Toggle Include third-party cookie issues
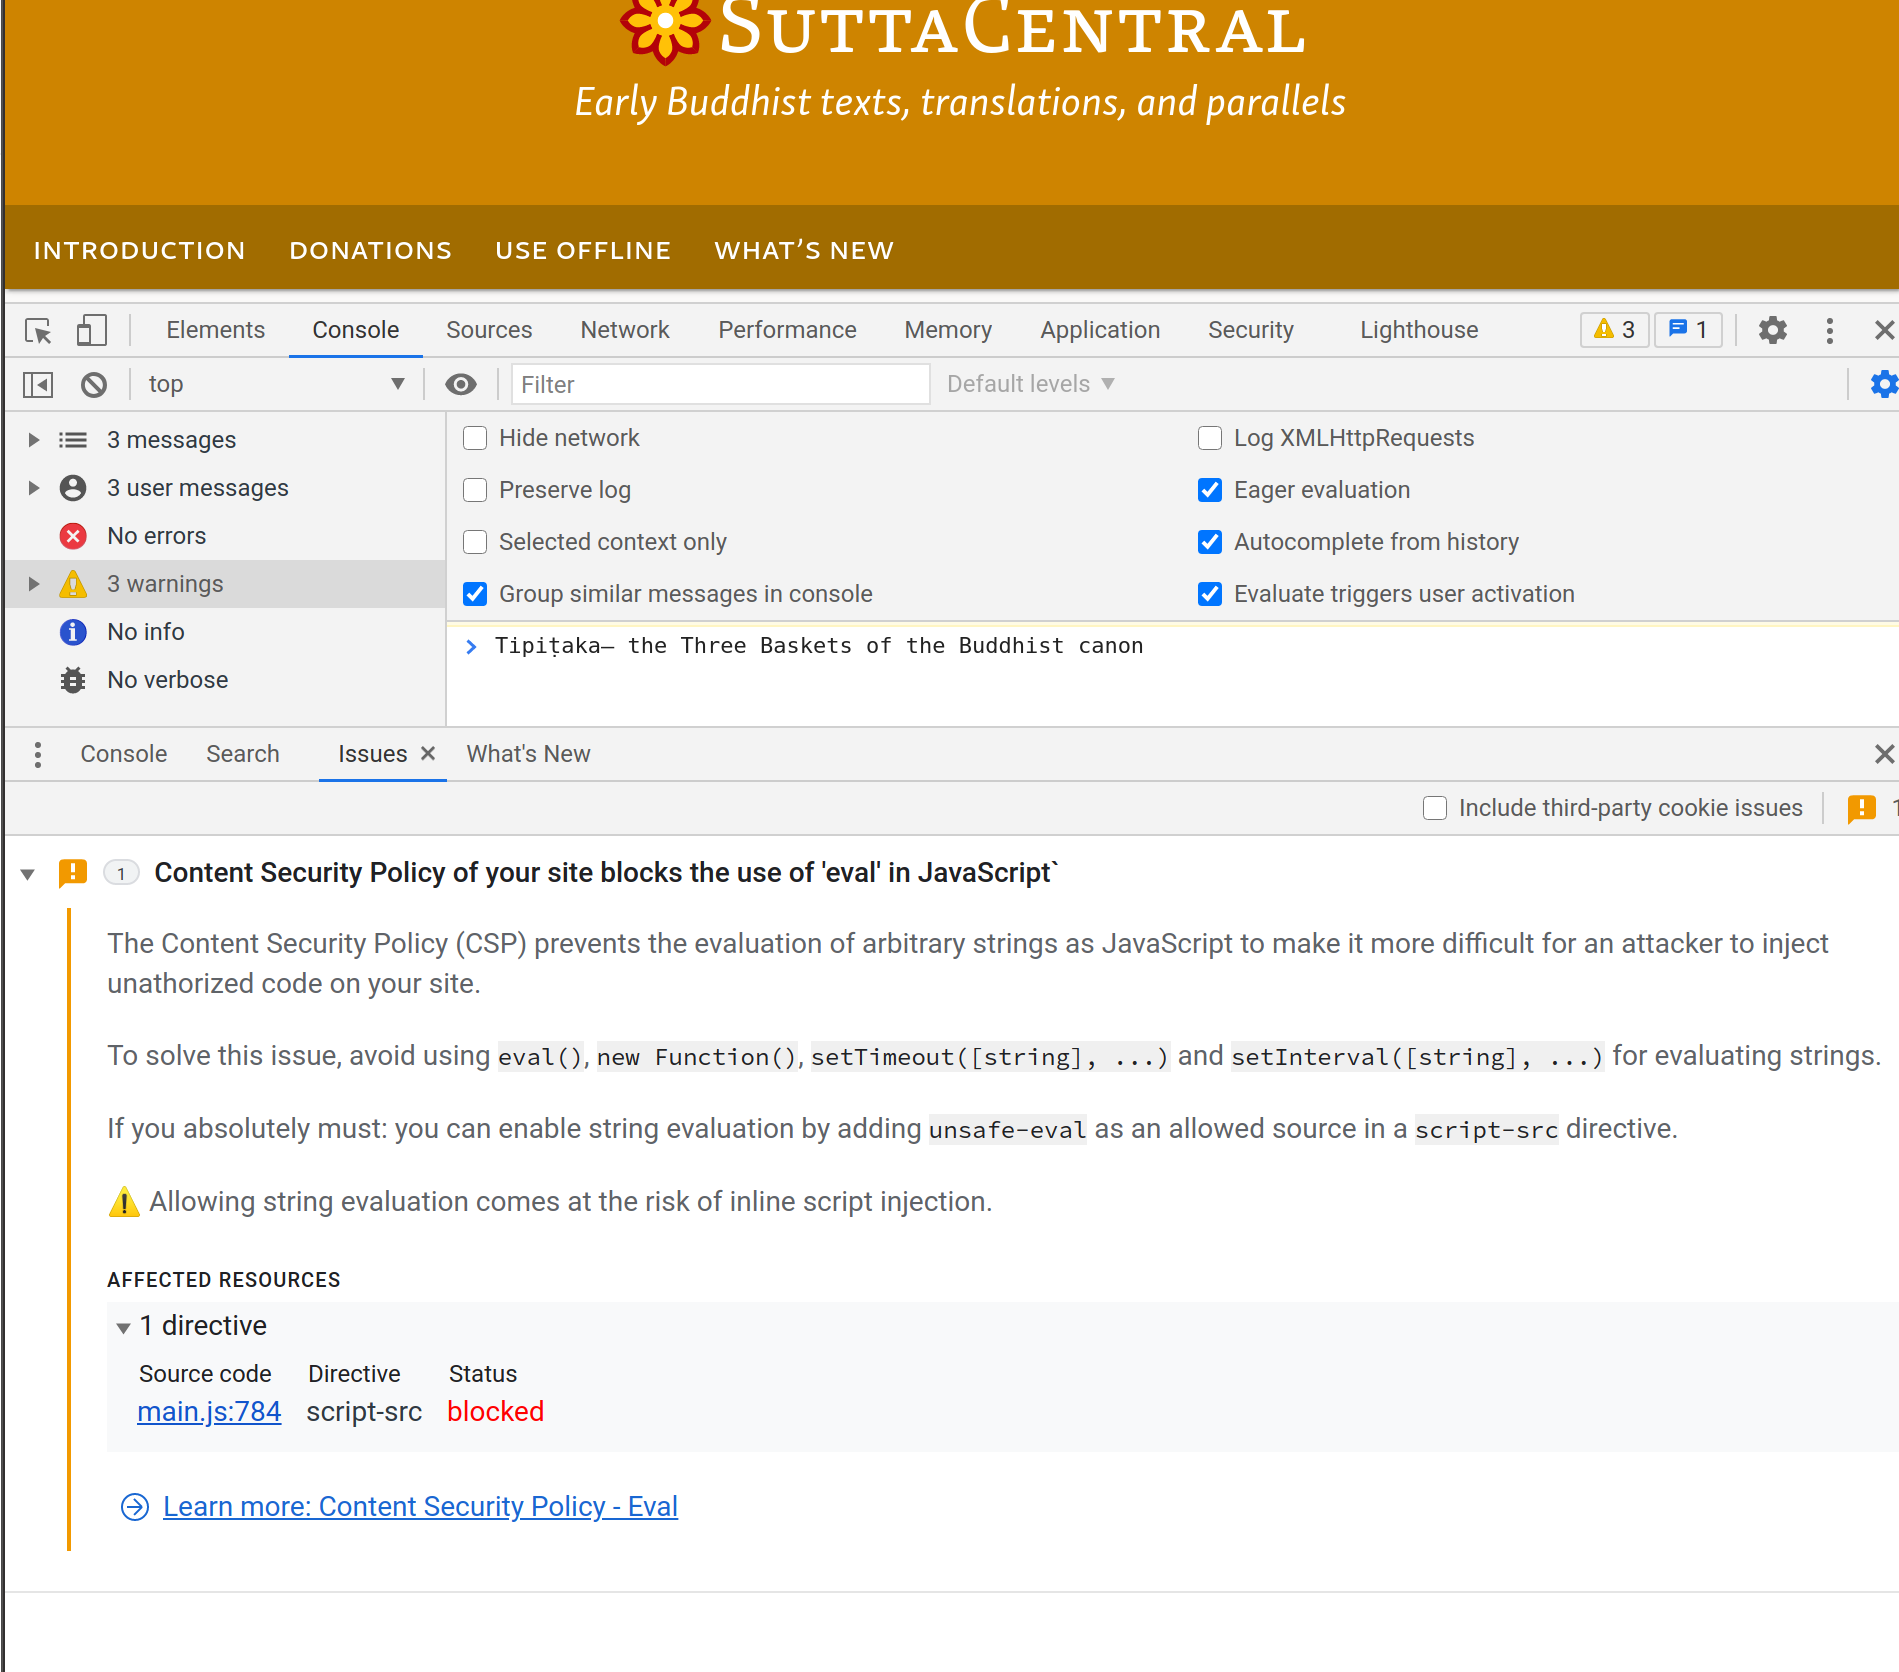Viewport: 1899px width, 1672px height. coord(1435,808)
